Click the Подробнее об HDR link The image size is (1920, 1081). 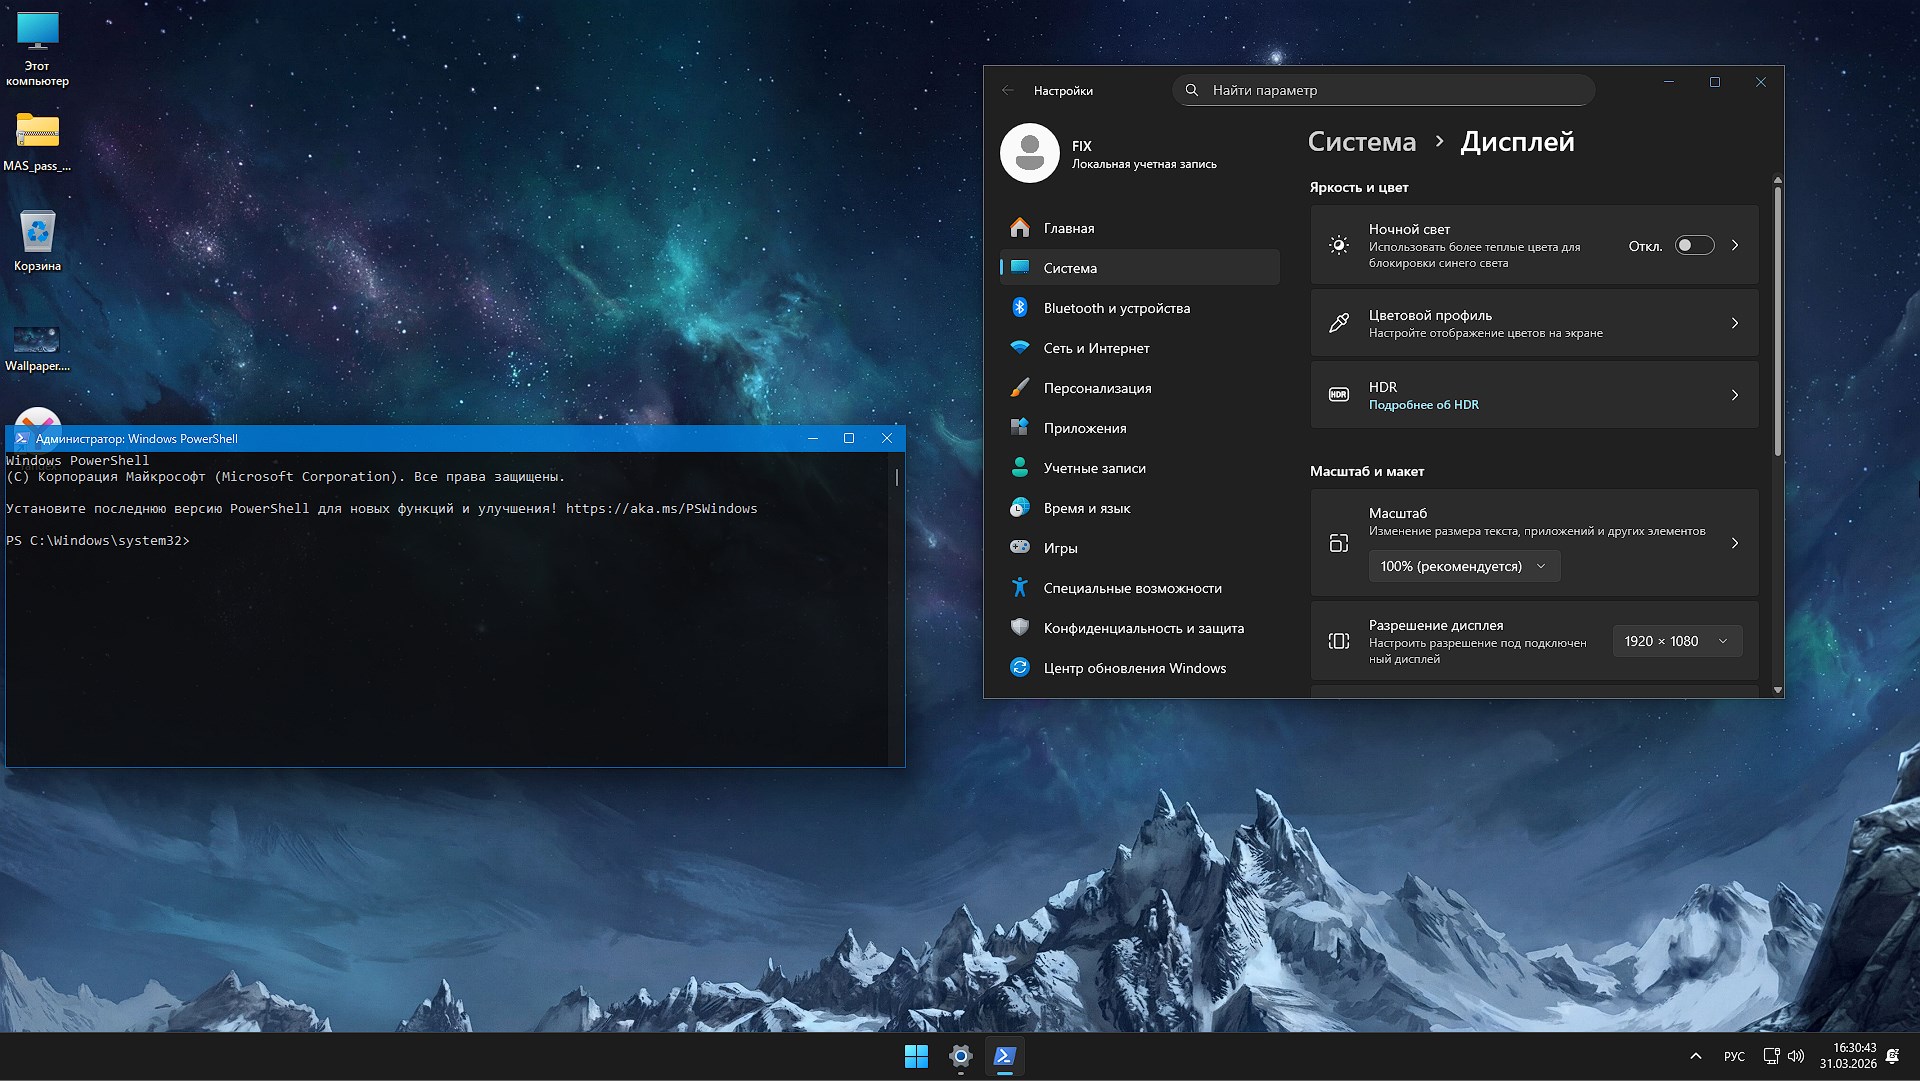click(x=1423, y=405)
